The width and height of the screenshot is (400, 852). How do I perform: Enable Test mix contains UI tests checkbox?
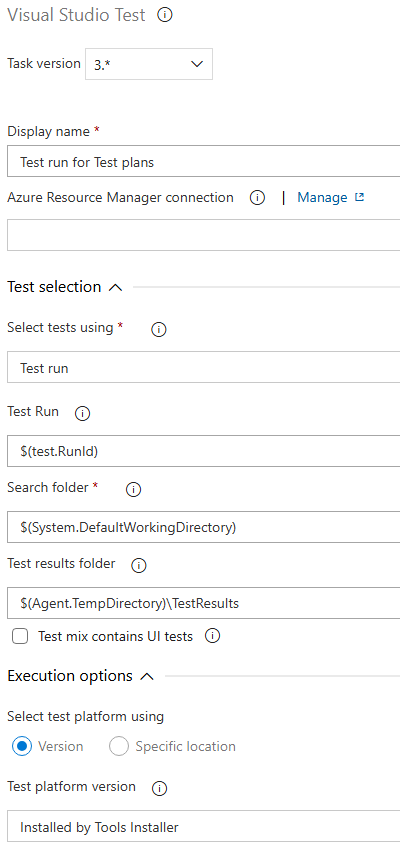pos(20,636)
